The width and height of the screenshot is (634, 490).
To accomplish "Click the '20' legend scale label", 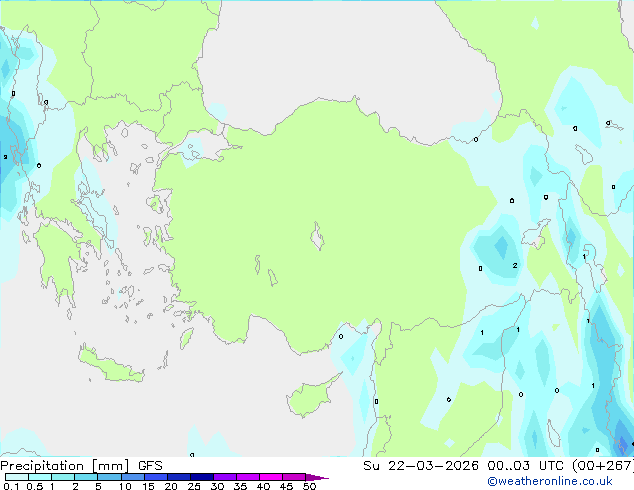I will click(171, 486).
